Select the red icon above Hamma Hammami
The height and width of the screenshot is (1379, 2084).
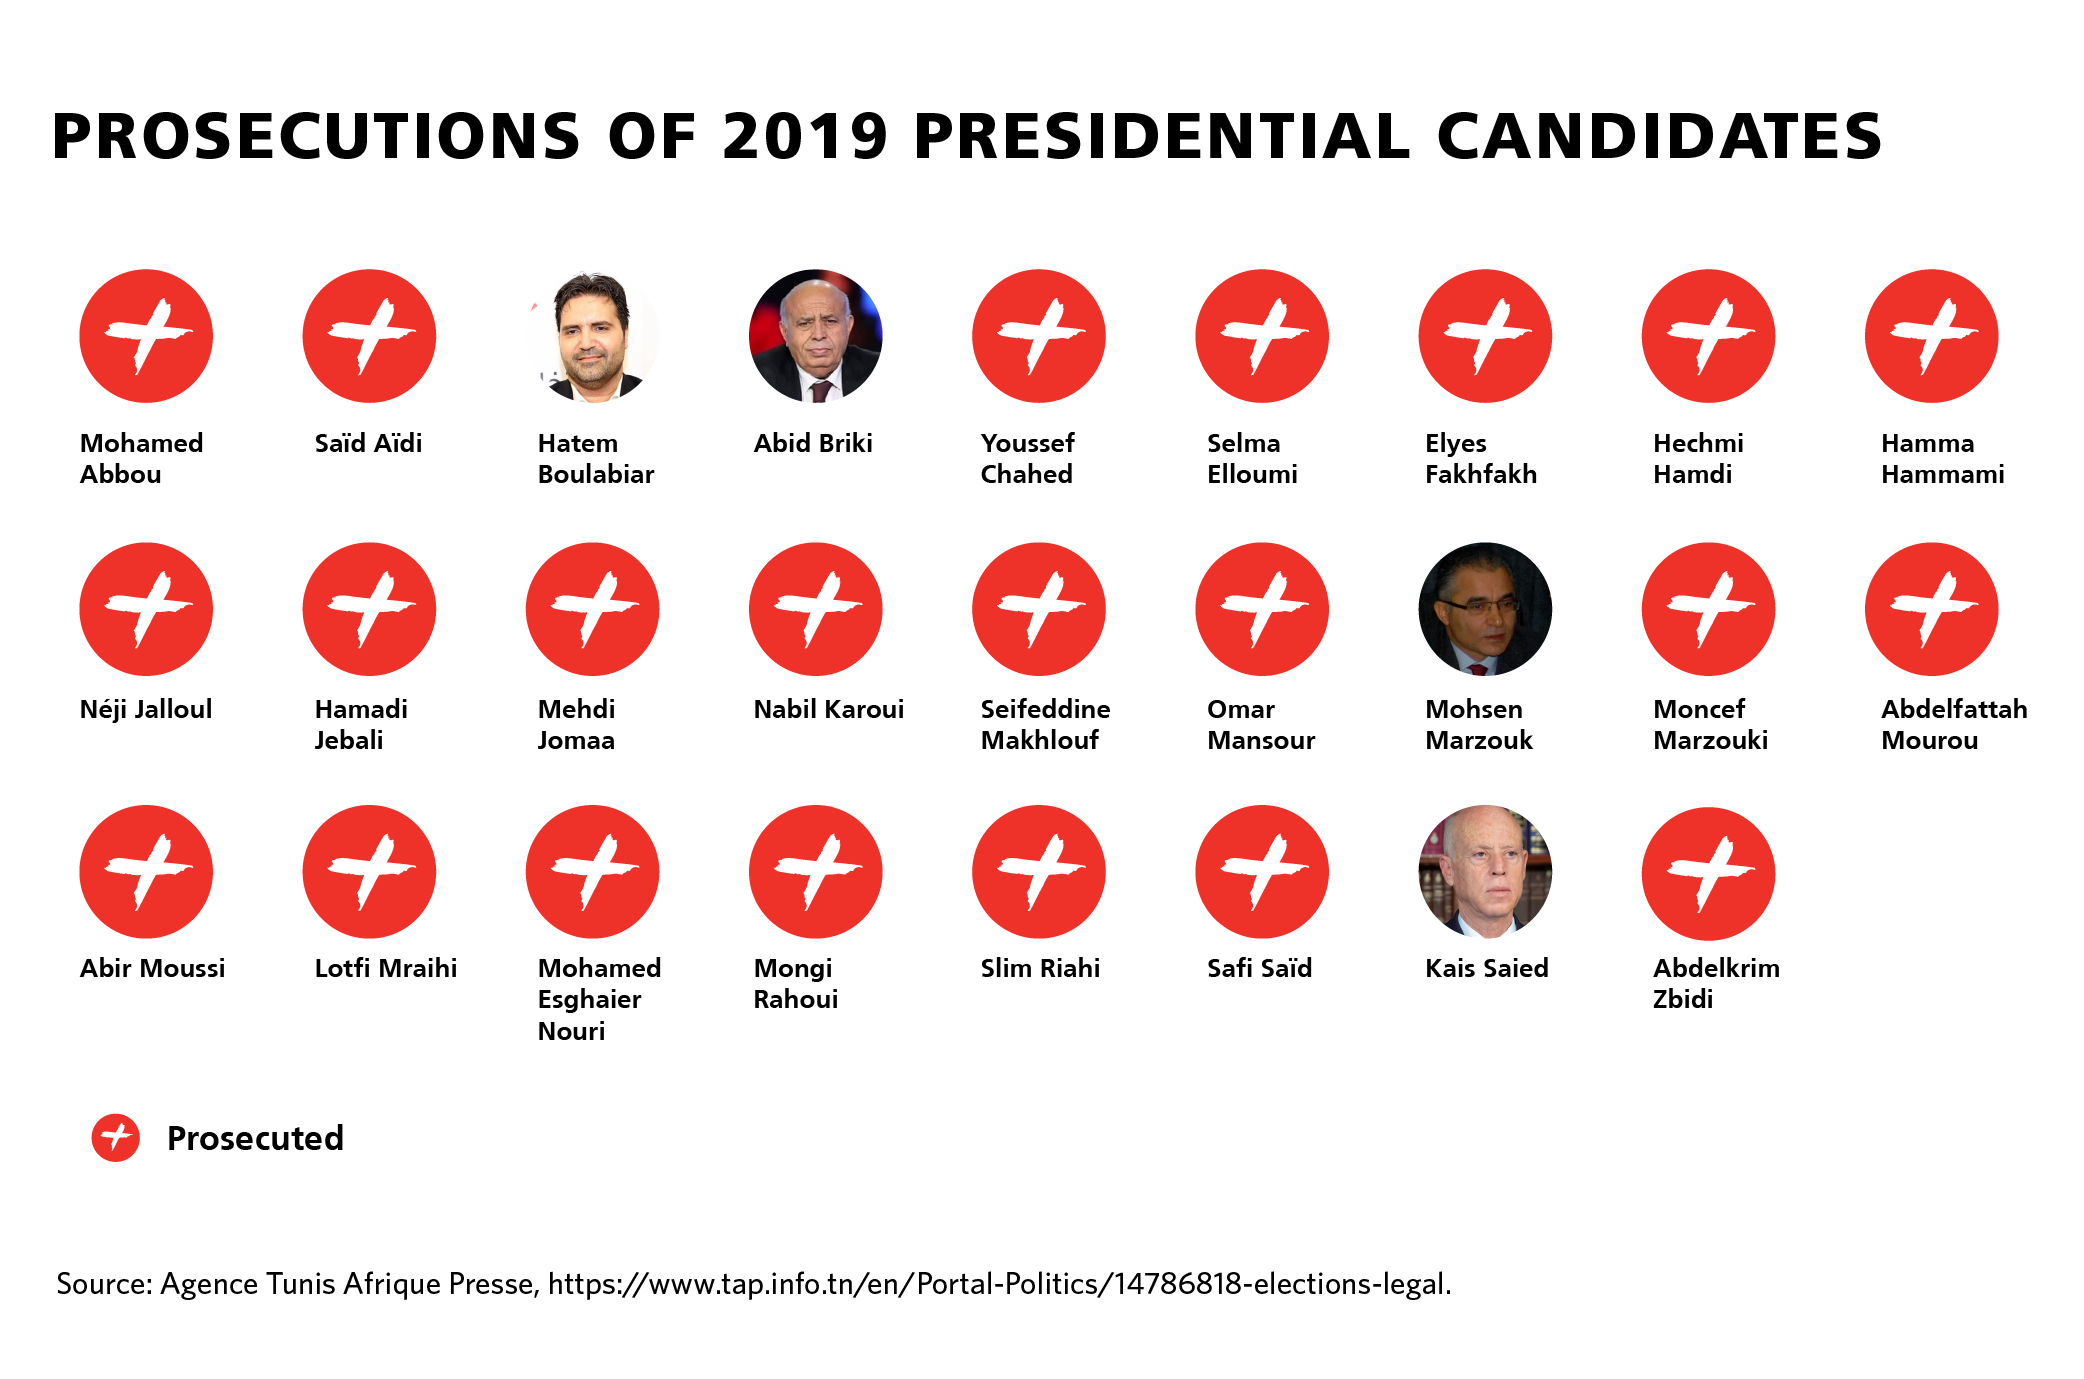point(1931,336)
